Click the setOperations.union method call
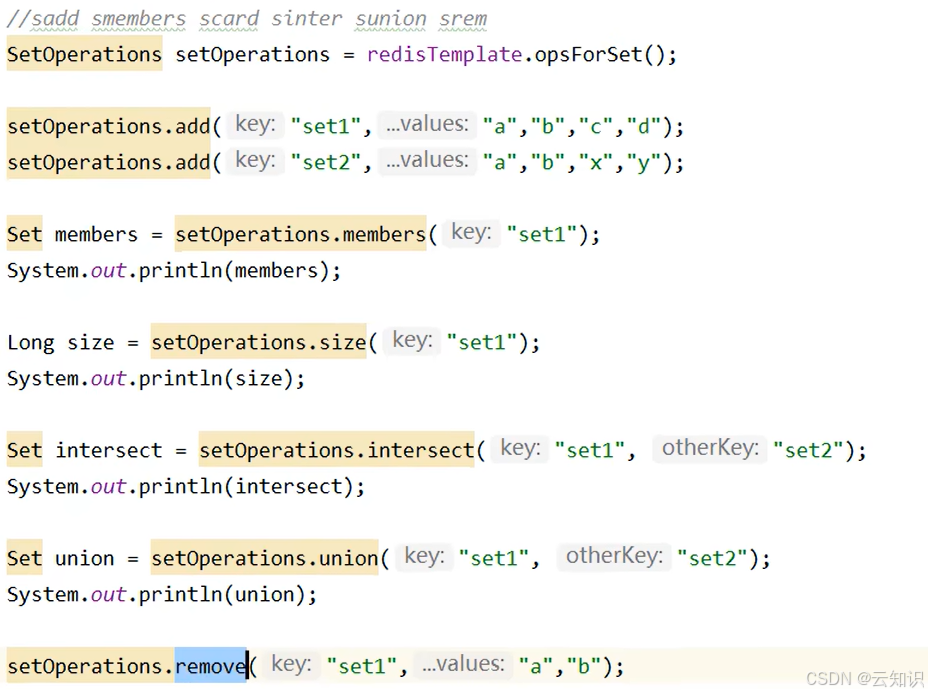 pos(264,557)
